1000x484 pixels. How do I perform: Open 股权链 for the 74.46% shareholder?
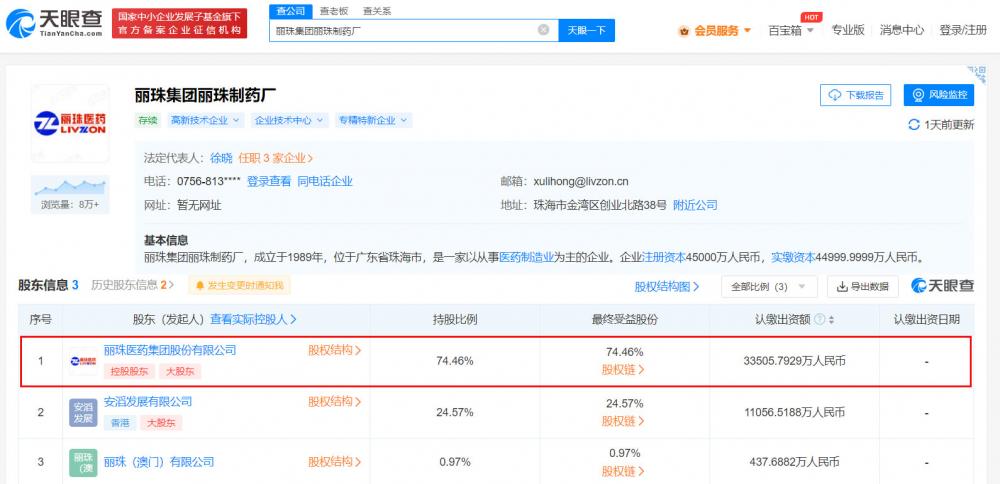[623, 369]
